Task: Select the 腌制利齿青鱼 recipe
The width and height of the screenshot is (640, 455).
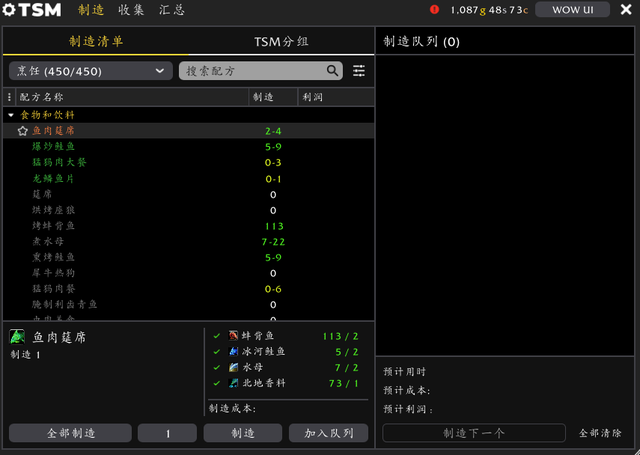Action: pyautogui.click(x=189, y=304)
